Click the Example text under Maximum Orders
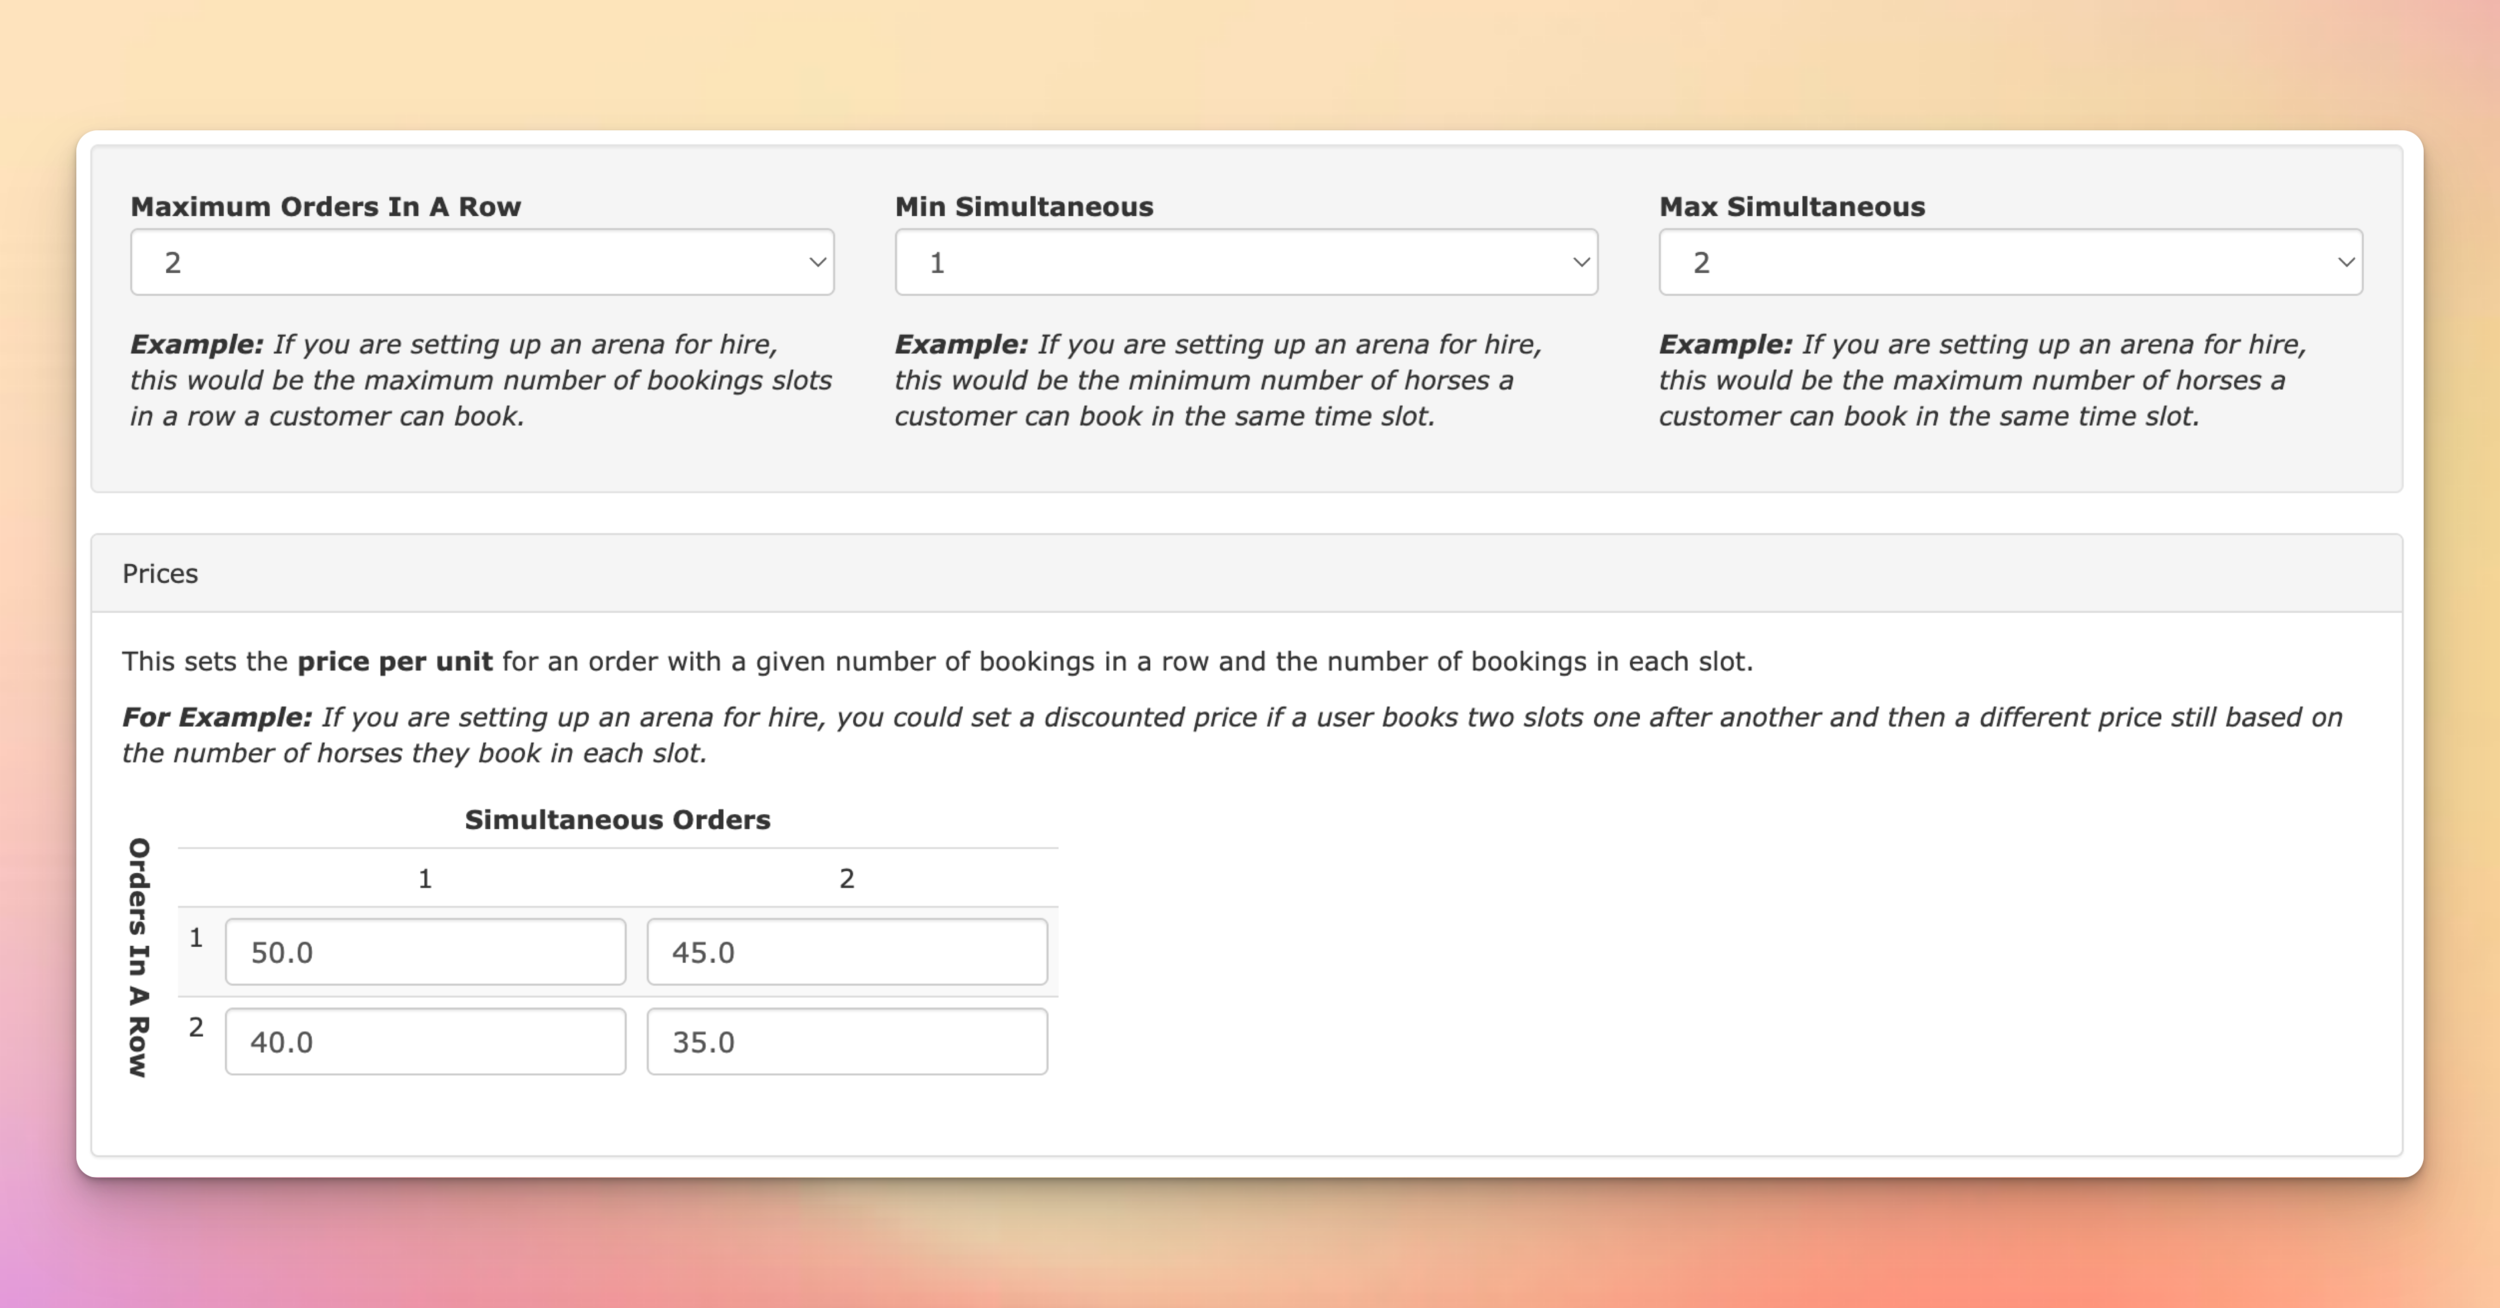The width and height of the screenshot is (2500, 1308). coord(481,381)
